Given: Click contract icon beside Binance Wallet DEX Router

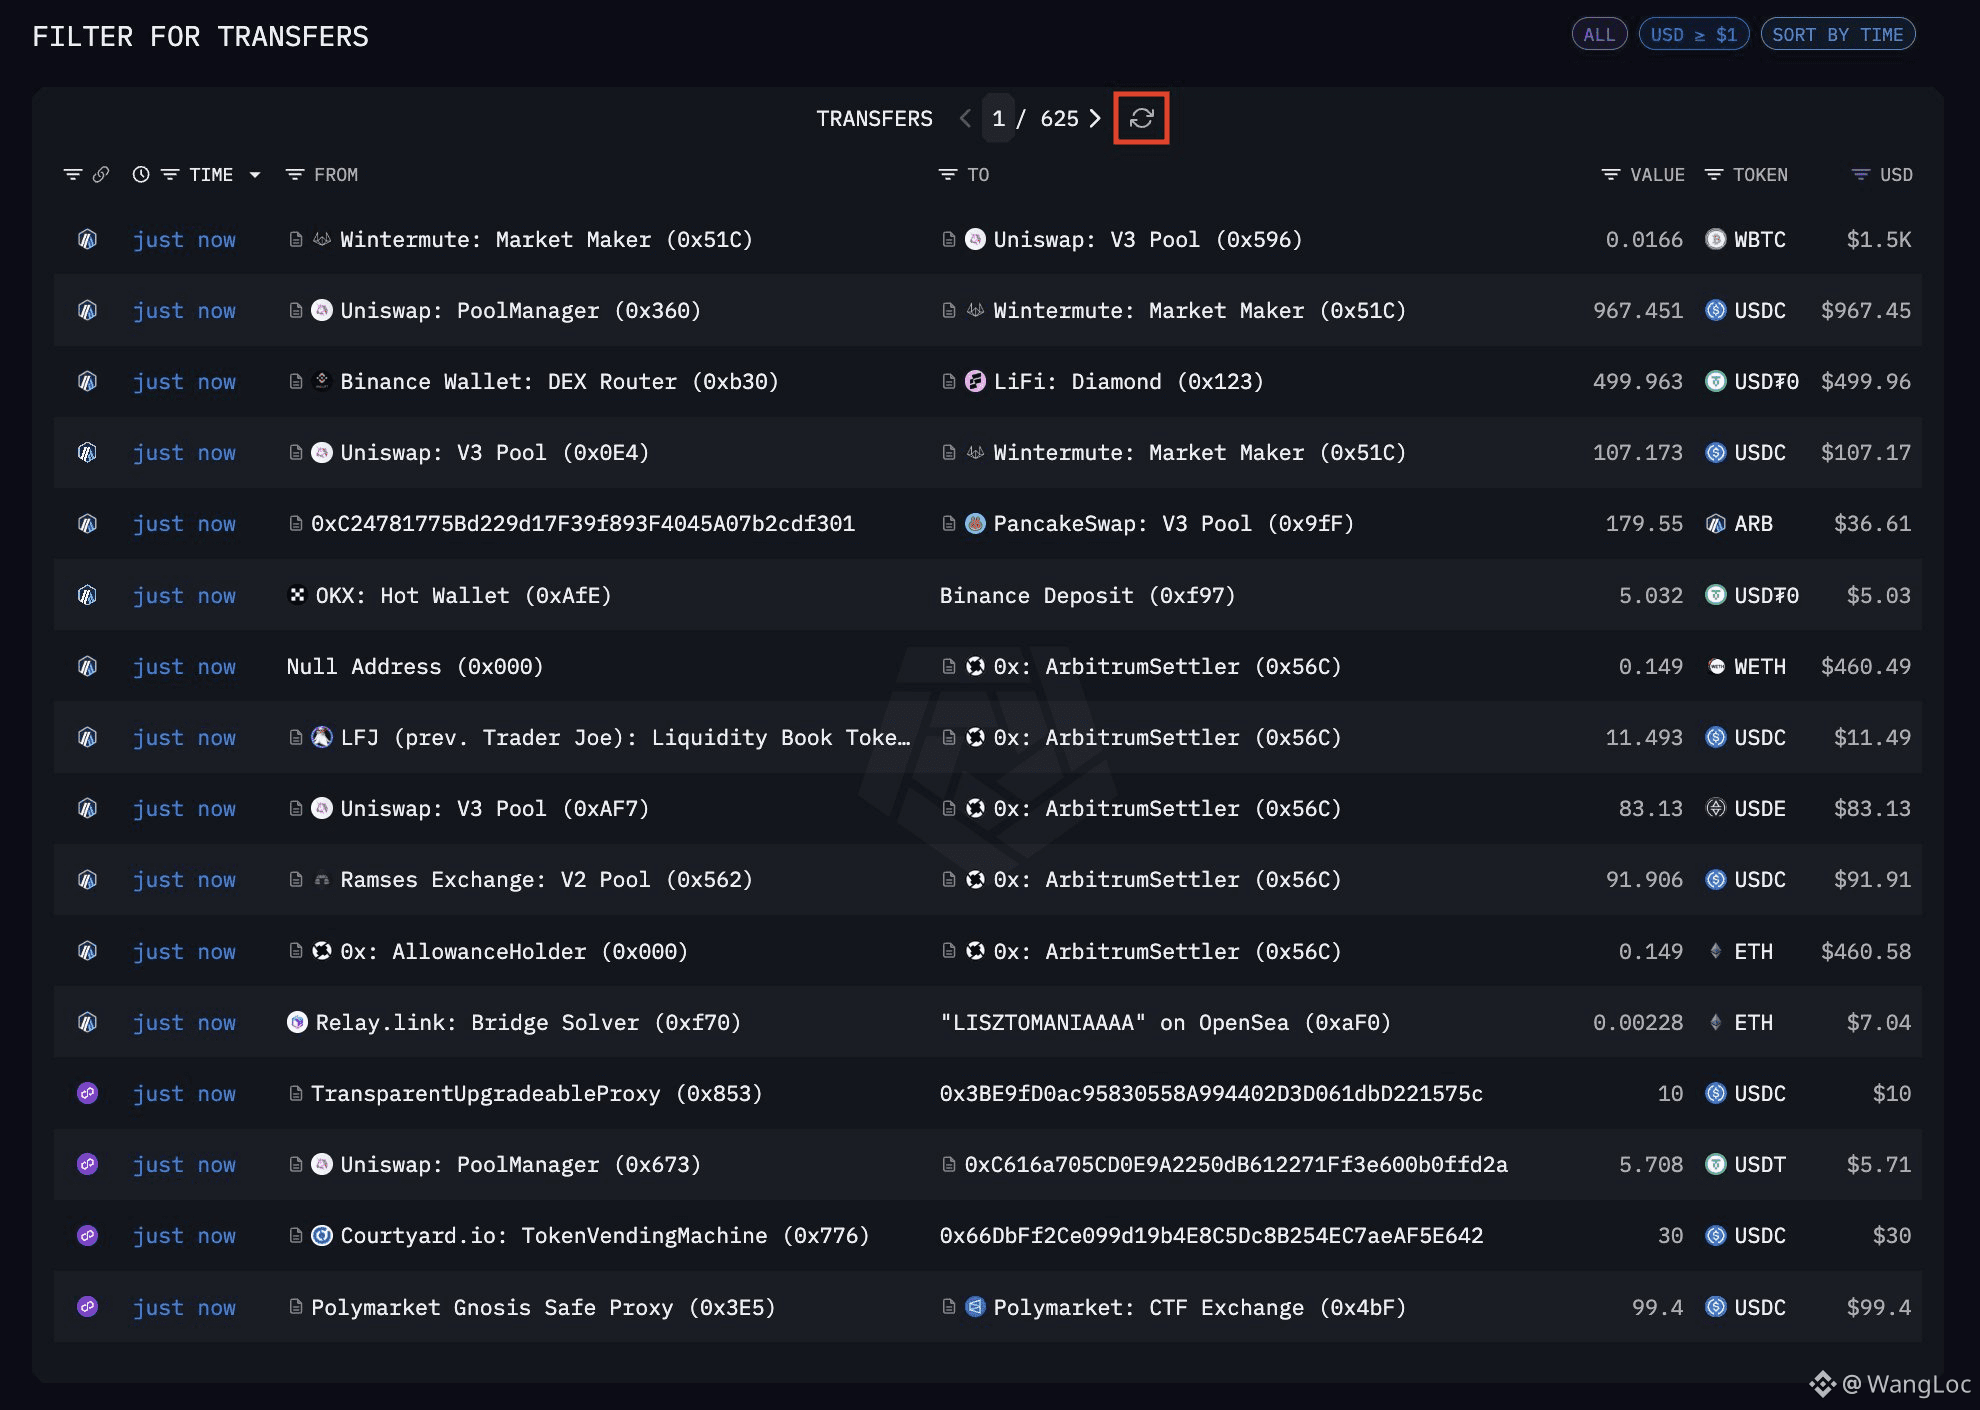Looking at the screenshot, I should tap(296, 381).
